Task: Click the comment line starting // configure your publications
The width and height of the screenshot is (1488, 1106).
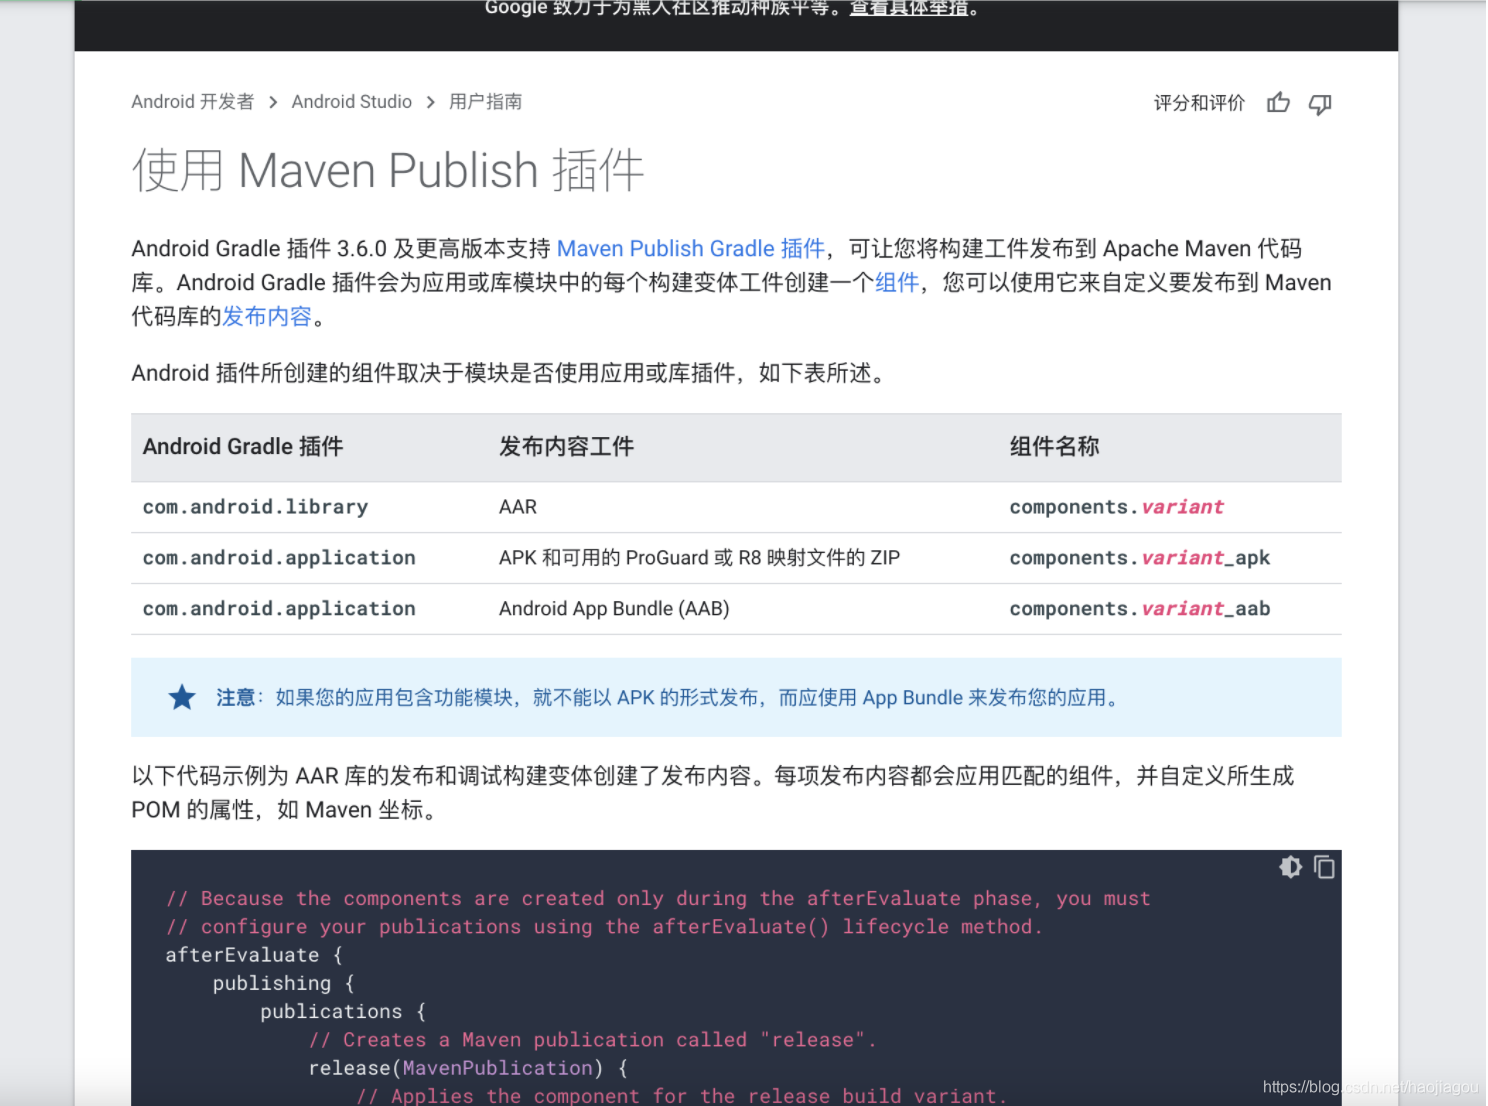Action: [604, 927]
